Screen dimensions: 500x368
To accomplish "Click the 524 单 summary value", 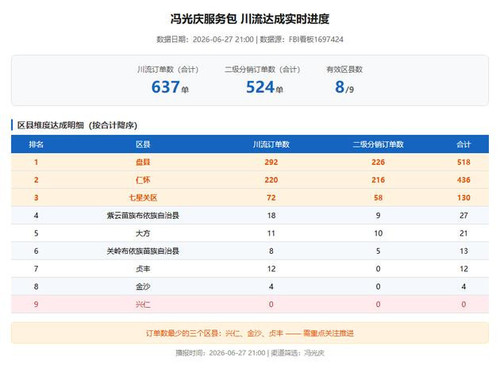I will click(x=265, y=87).
